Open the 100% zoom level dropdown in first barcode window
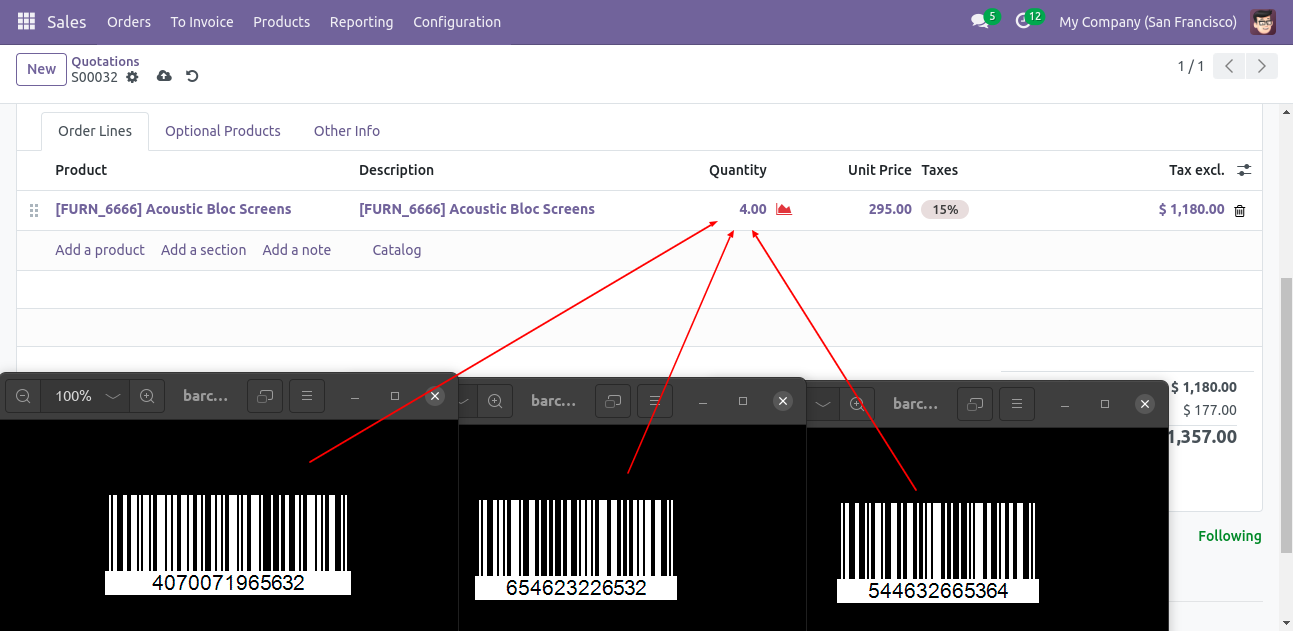 tap(85, 397)
